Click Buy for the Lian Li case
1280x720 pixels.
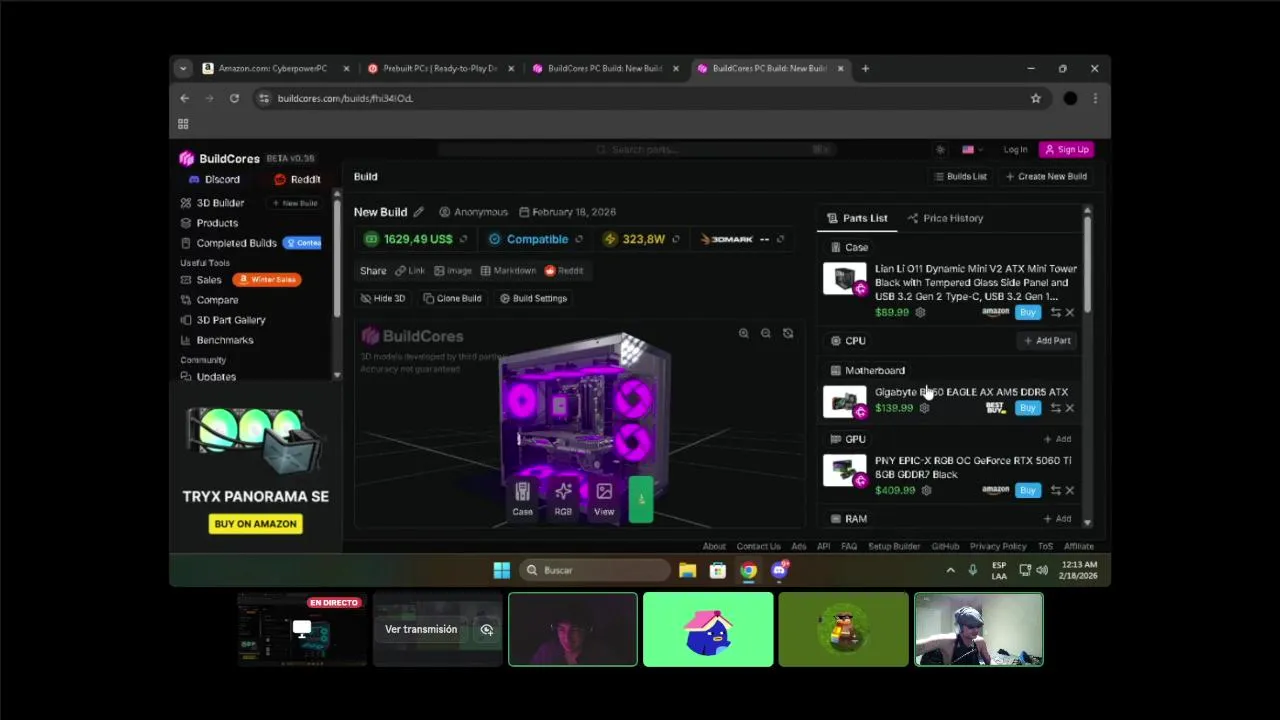1027,312
